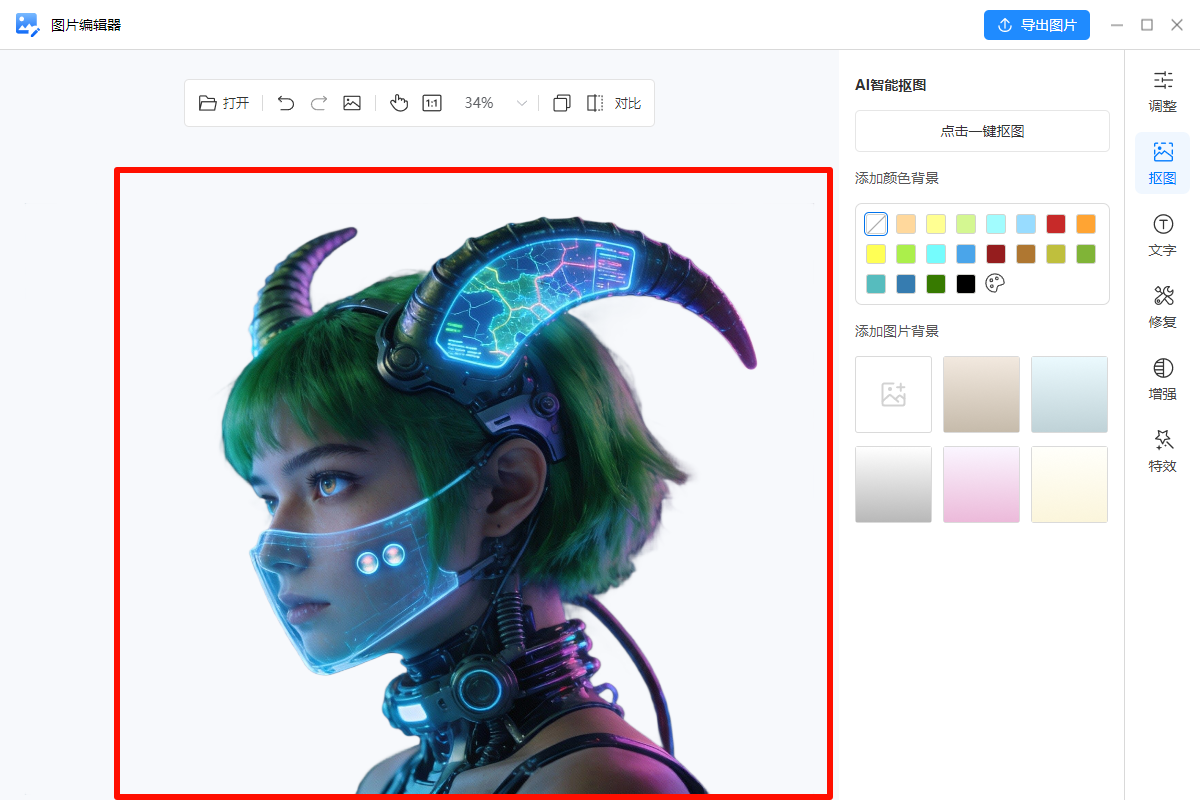
Task: Select the hand pan tool
Action: [x=399, y=103]
